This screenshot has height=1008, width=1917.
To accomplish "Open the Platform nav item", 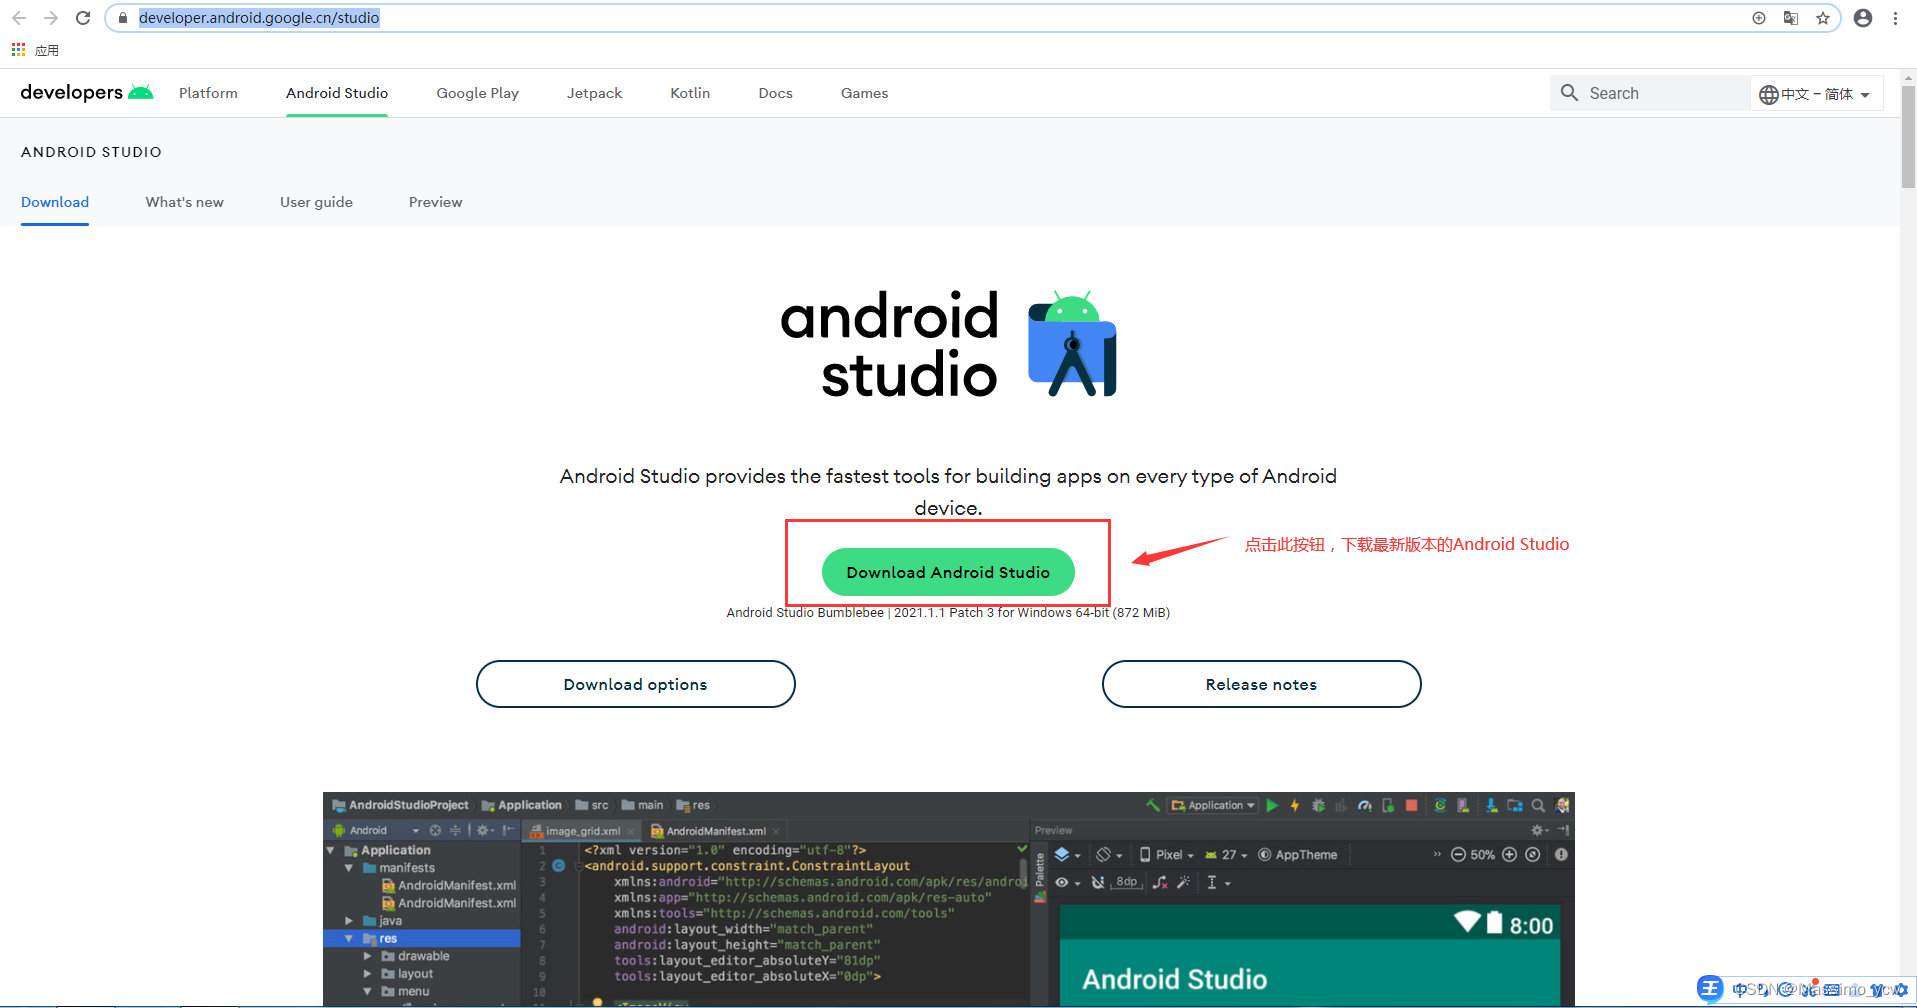I will (x=208, y=93).
